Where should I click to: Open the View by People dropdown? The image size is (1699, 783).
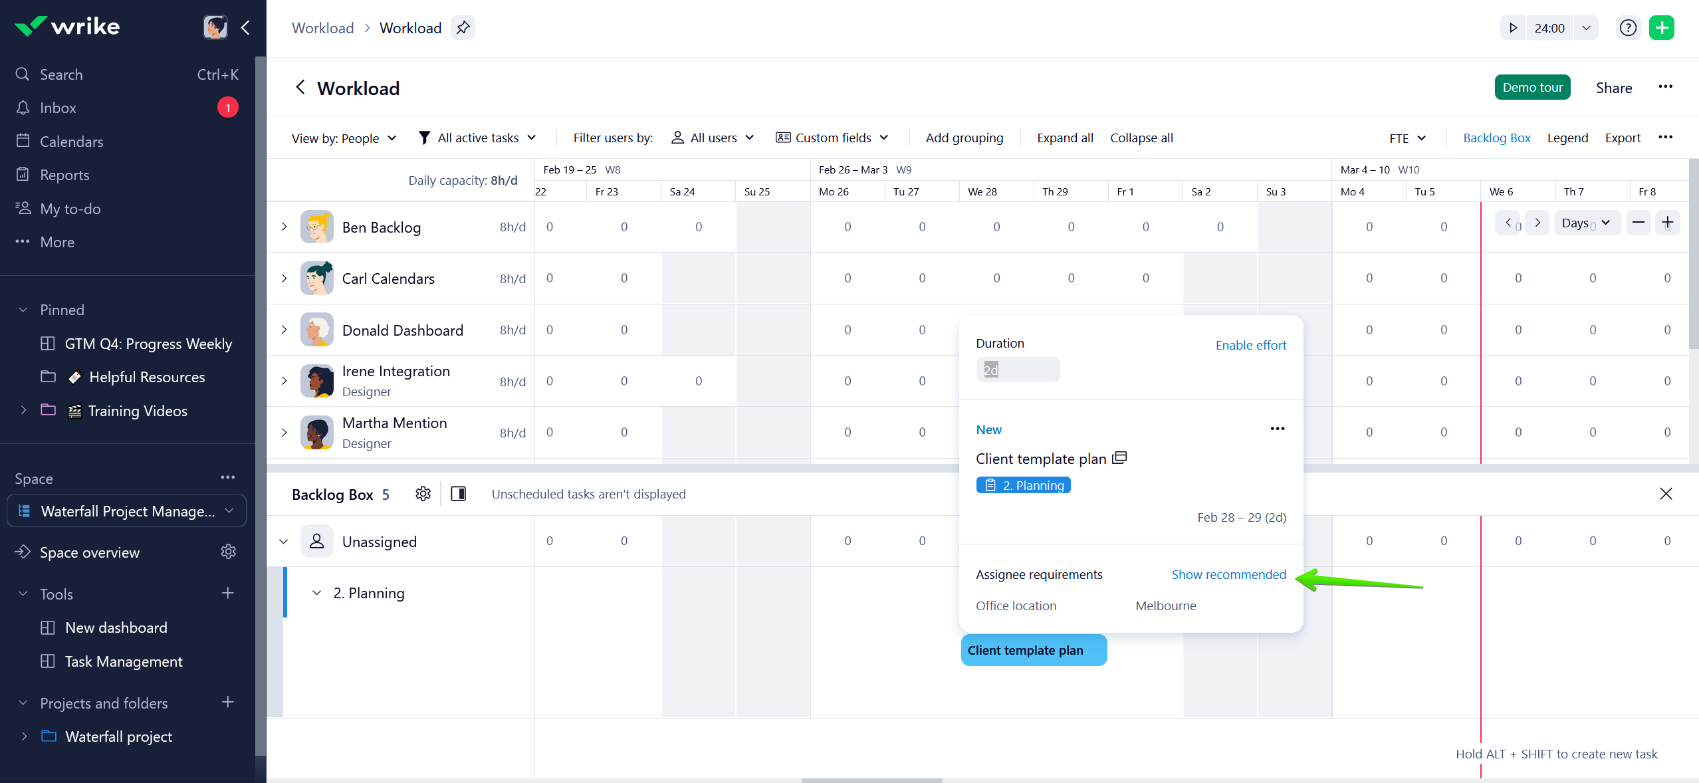click(344, 138)
